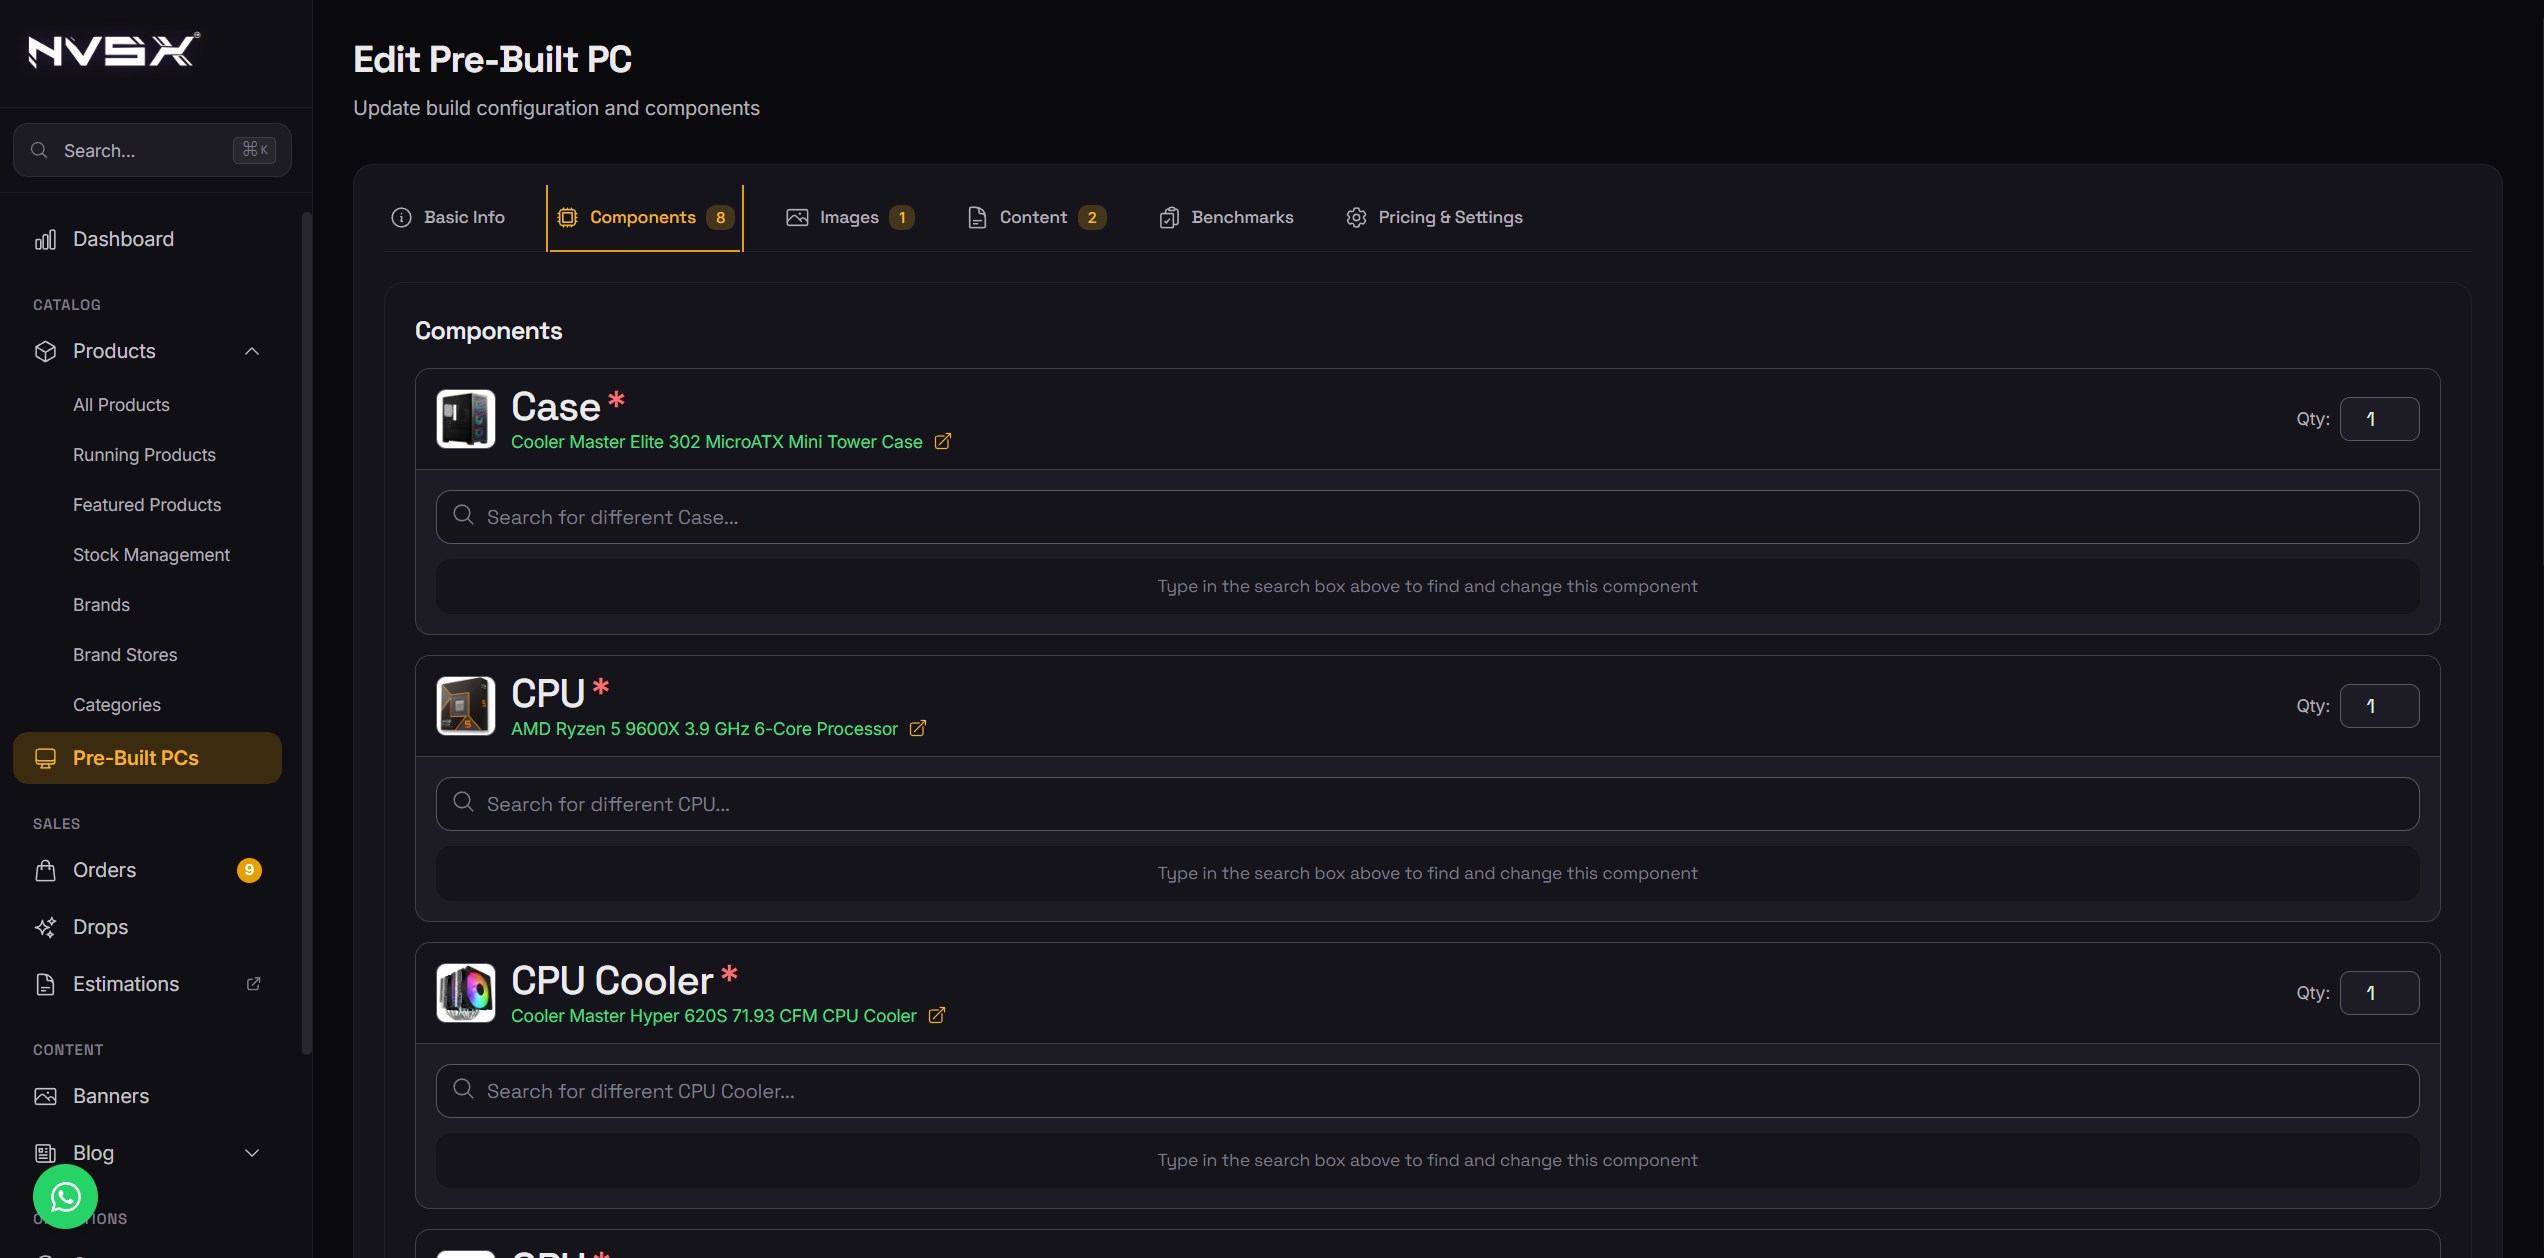
Task: Click the external link icon beside the Case name
Action: tap(942, 441)
